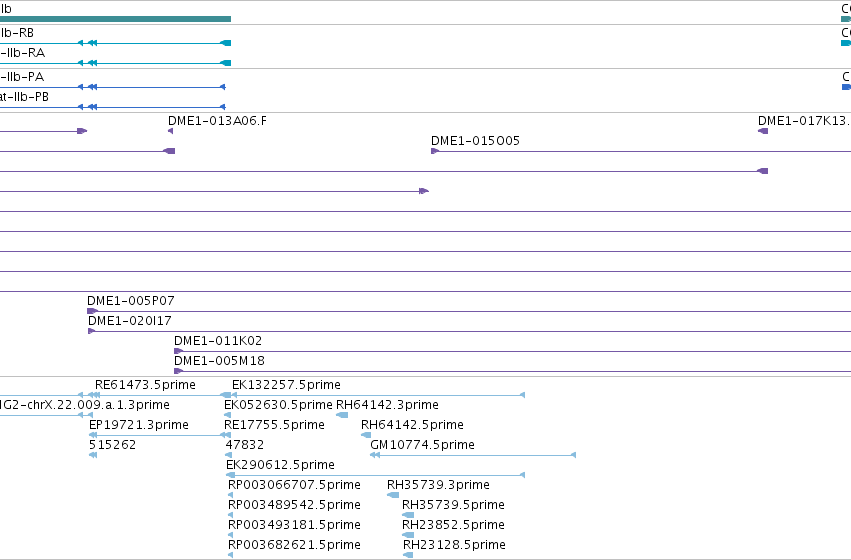The height and width of the screenshot is (560, 851).
Task: Click the DME1-005M18 feature arrow
Action: [178, 371]
